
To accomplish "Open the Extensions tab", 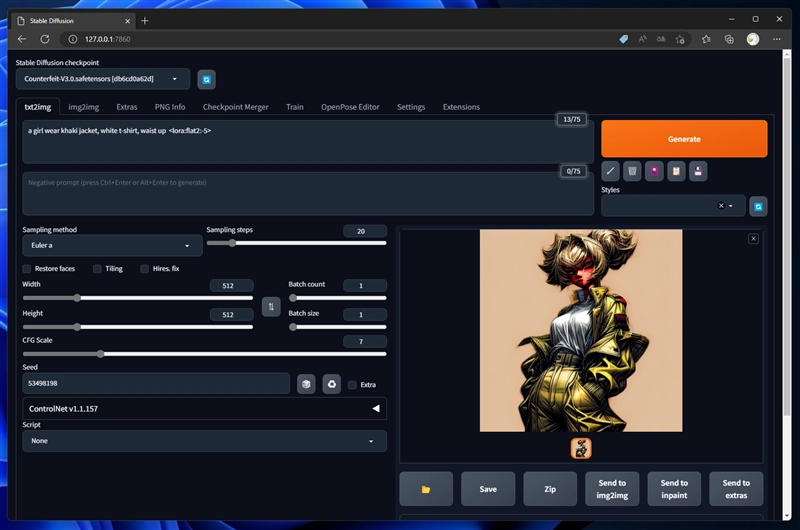I will tap(461, 107).
